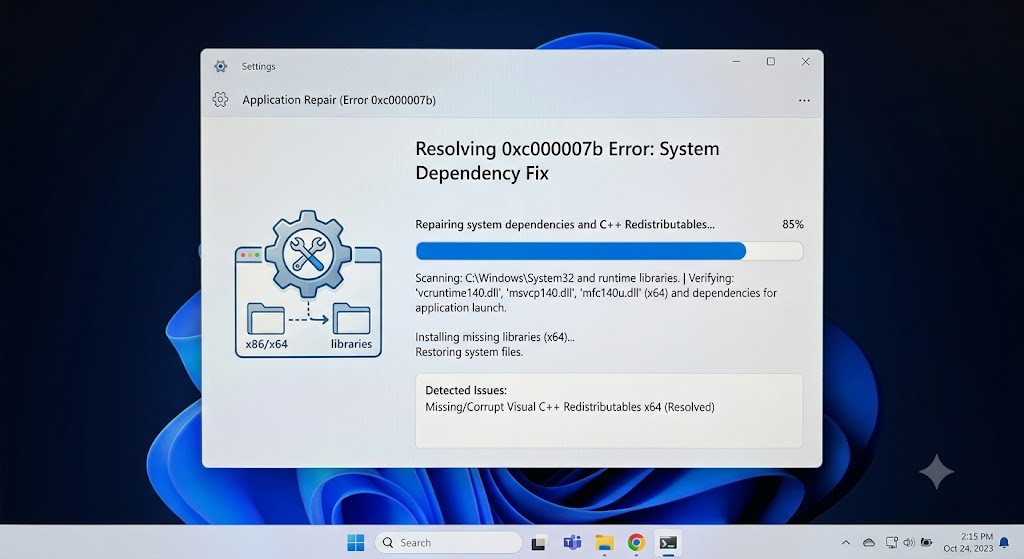
Task: Click 'Repairing system dependencies and C++ Redistributables...' text
Action: 565,224
